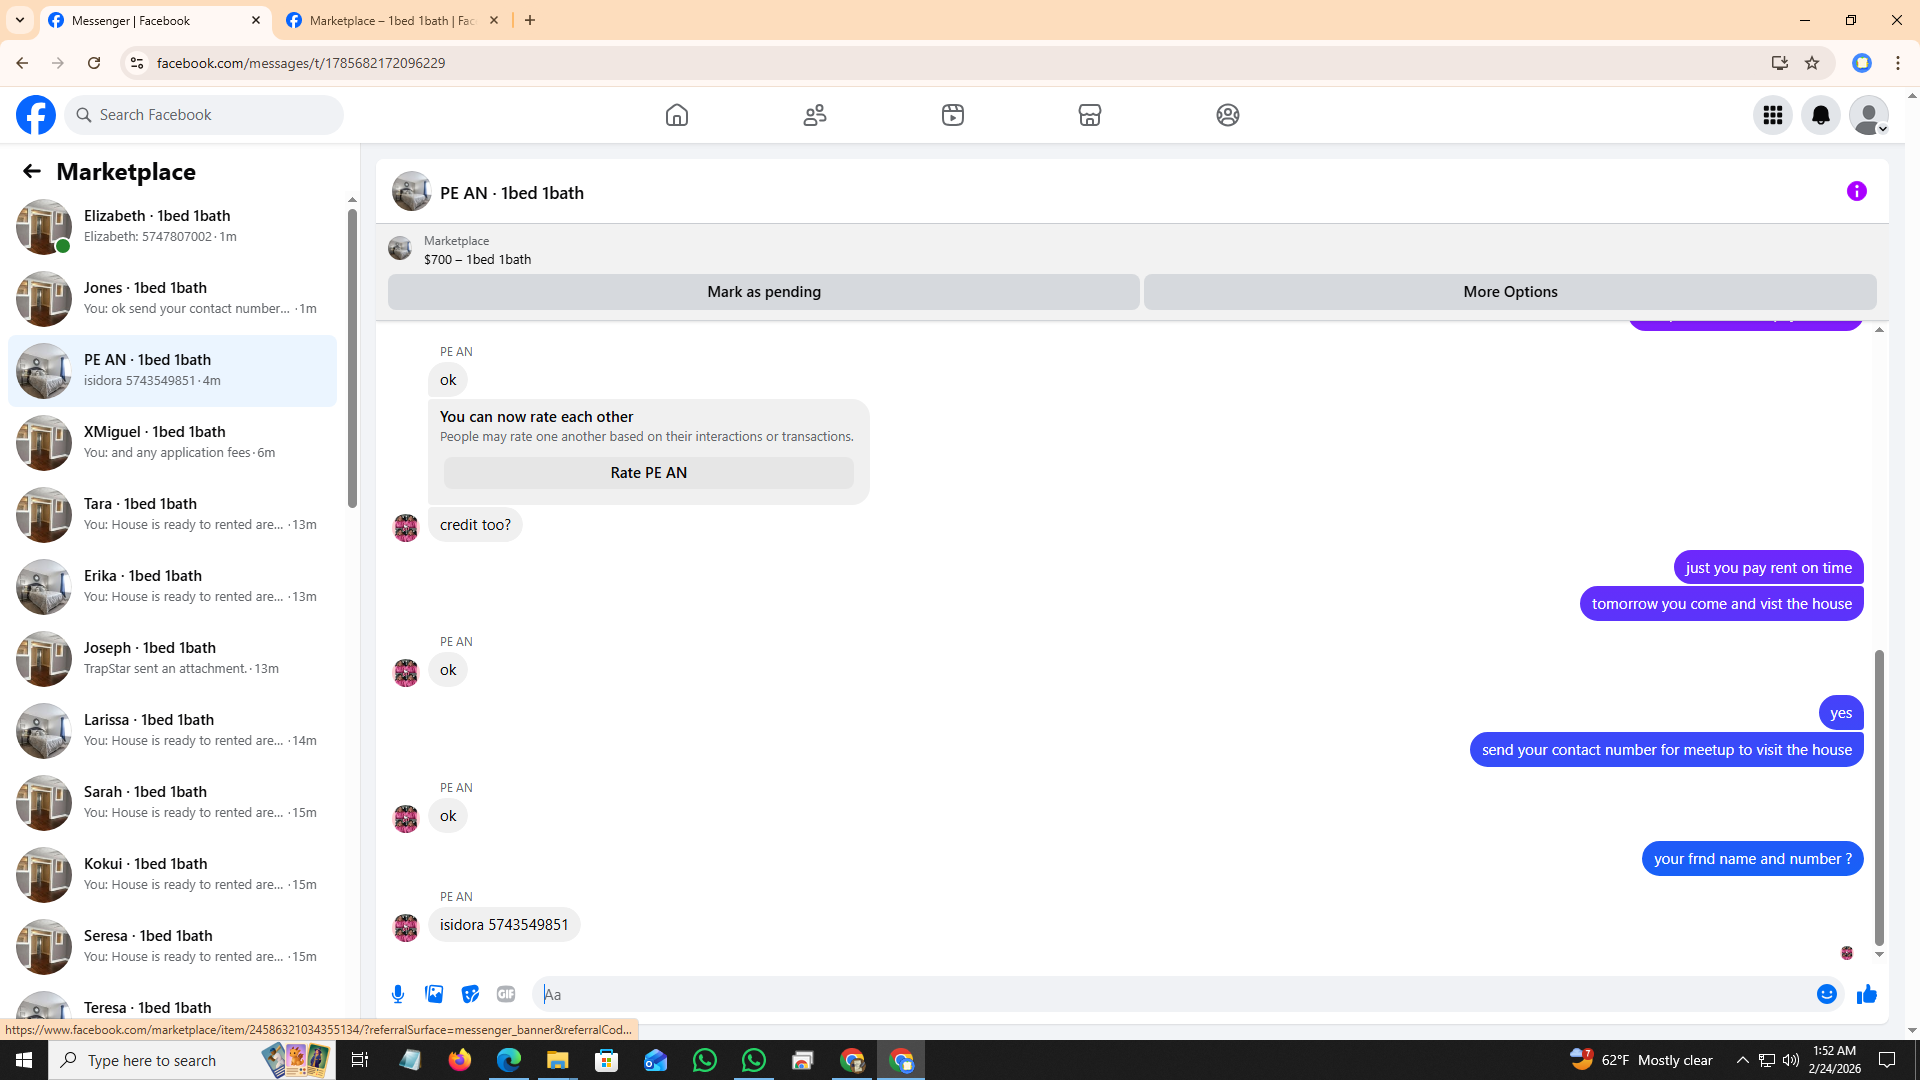
Task: Open the Elizabeth 1bed 1bath conversation
Action: tap(172, 226)
